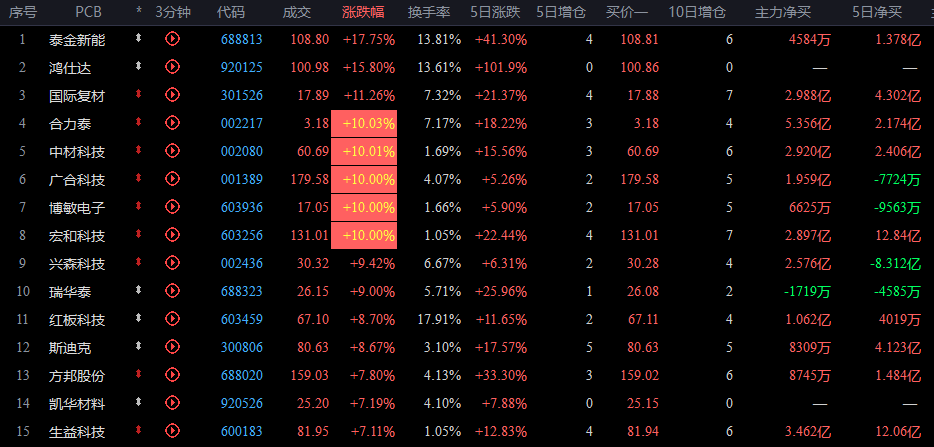Click the white marker icon beside 鸿仕达
This screenshot has height=447, width=934.
(x=139, y=66)
